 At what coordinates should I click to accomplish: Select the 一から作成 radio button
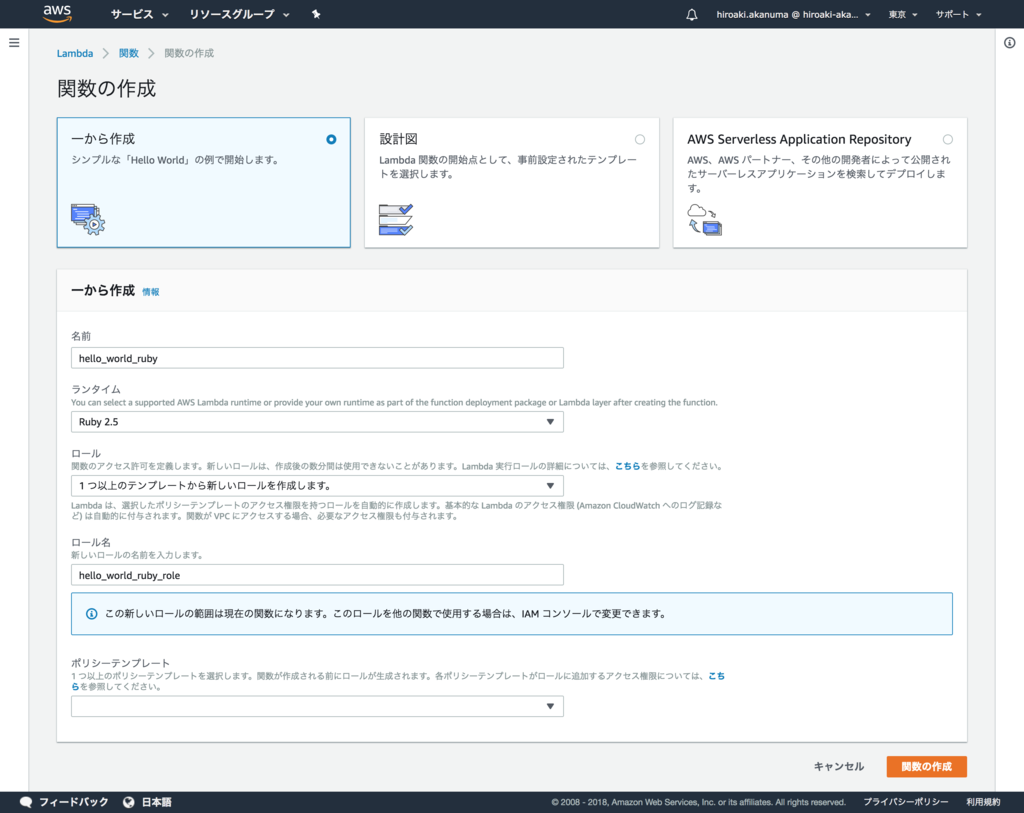click(x=331, y=139)
